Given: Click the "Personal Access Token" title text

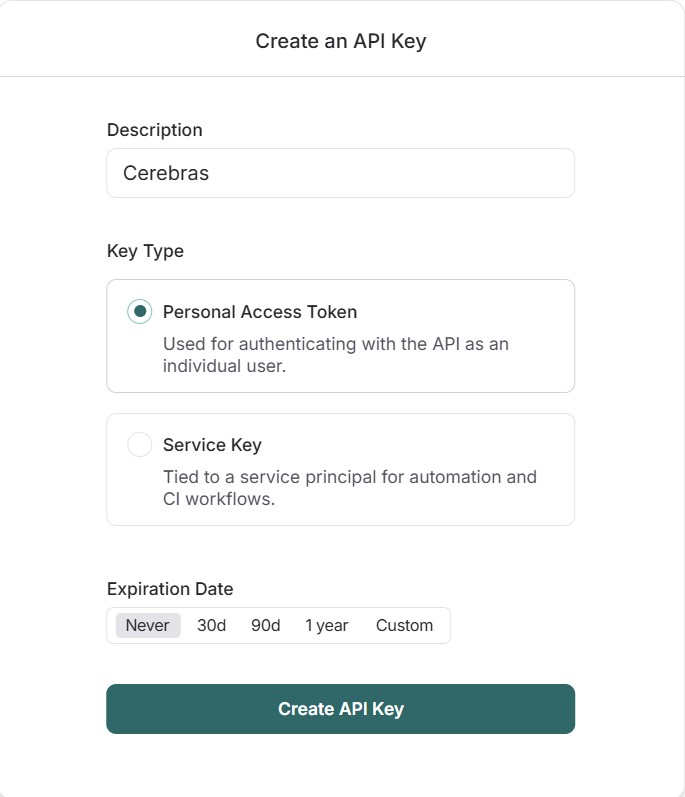Looking at the screenshot, I should (260, 311).
